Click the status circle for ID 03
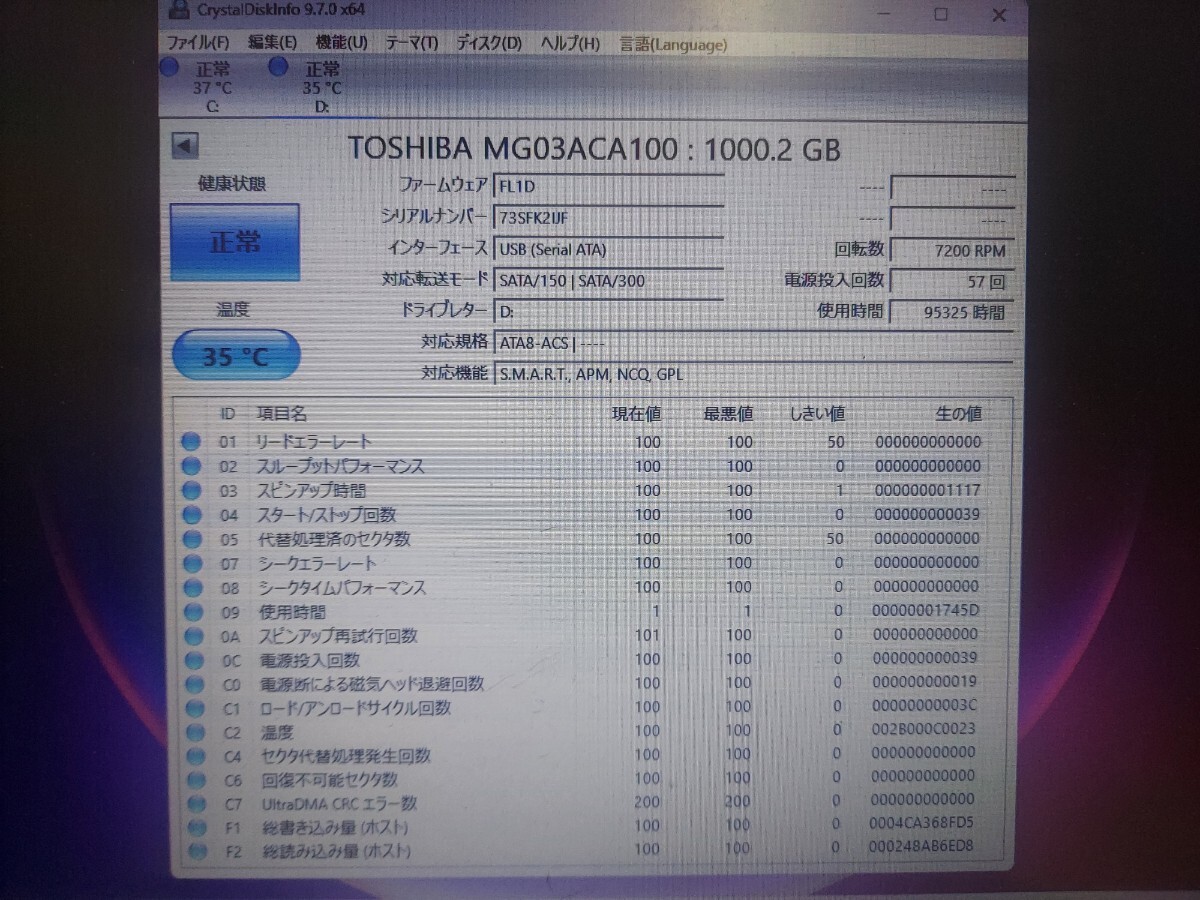Screen dimensions: 1200x900 (x=191, y=490)
